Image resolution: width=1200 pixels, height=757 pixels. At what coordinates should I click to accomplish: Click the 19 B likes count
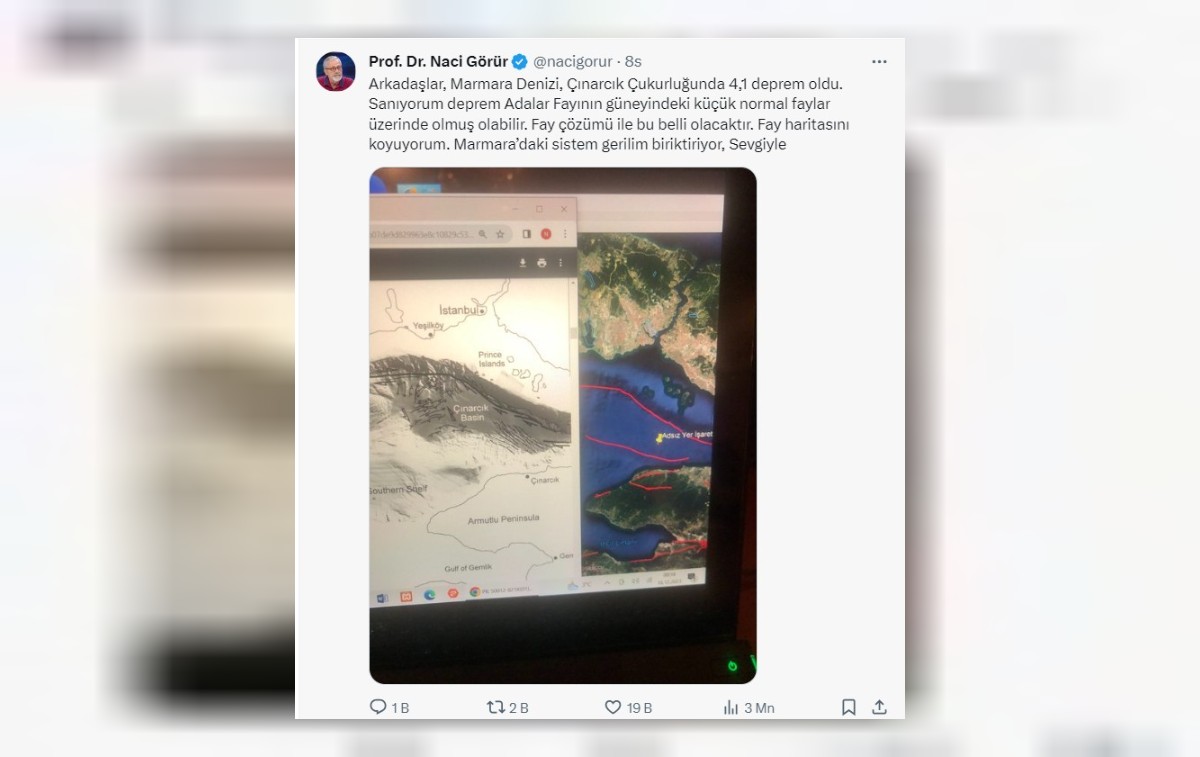pyautogui.click(x=640, y=708)
